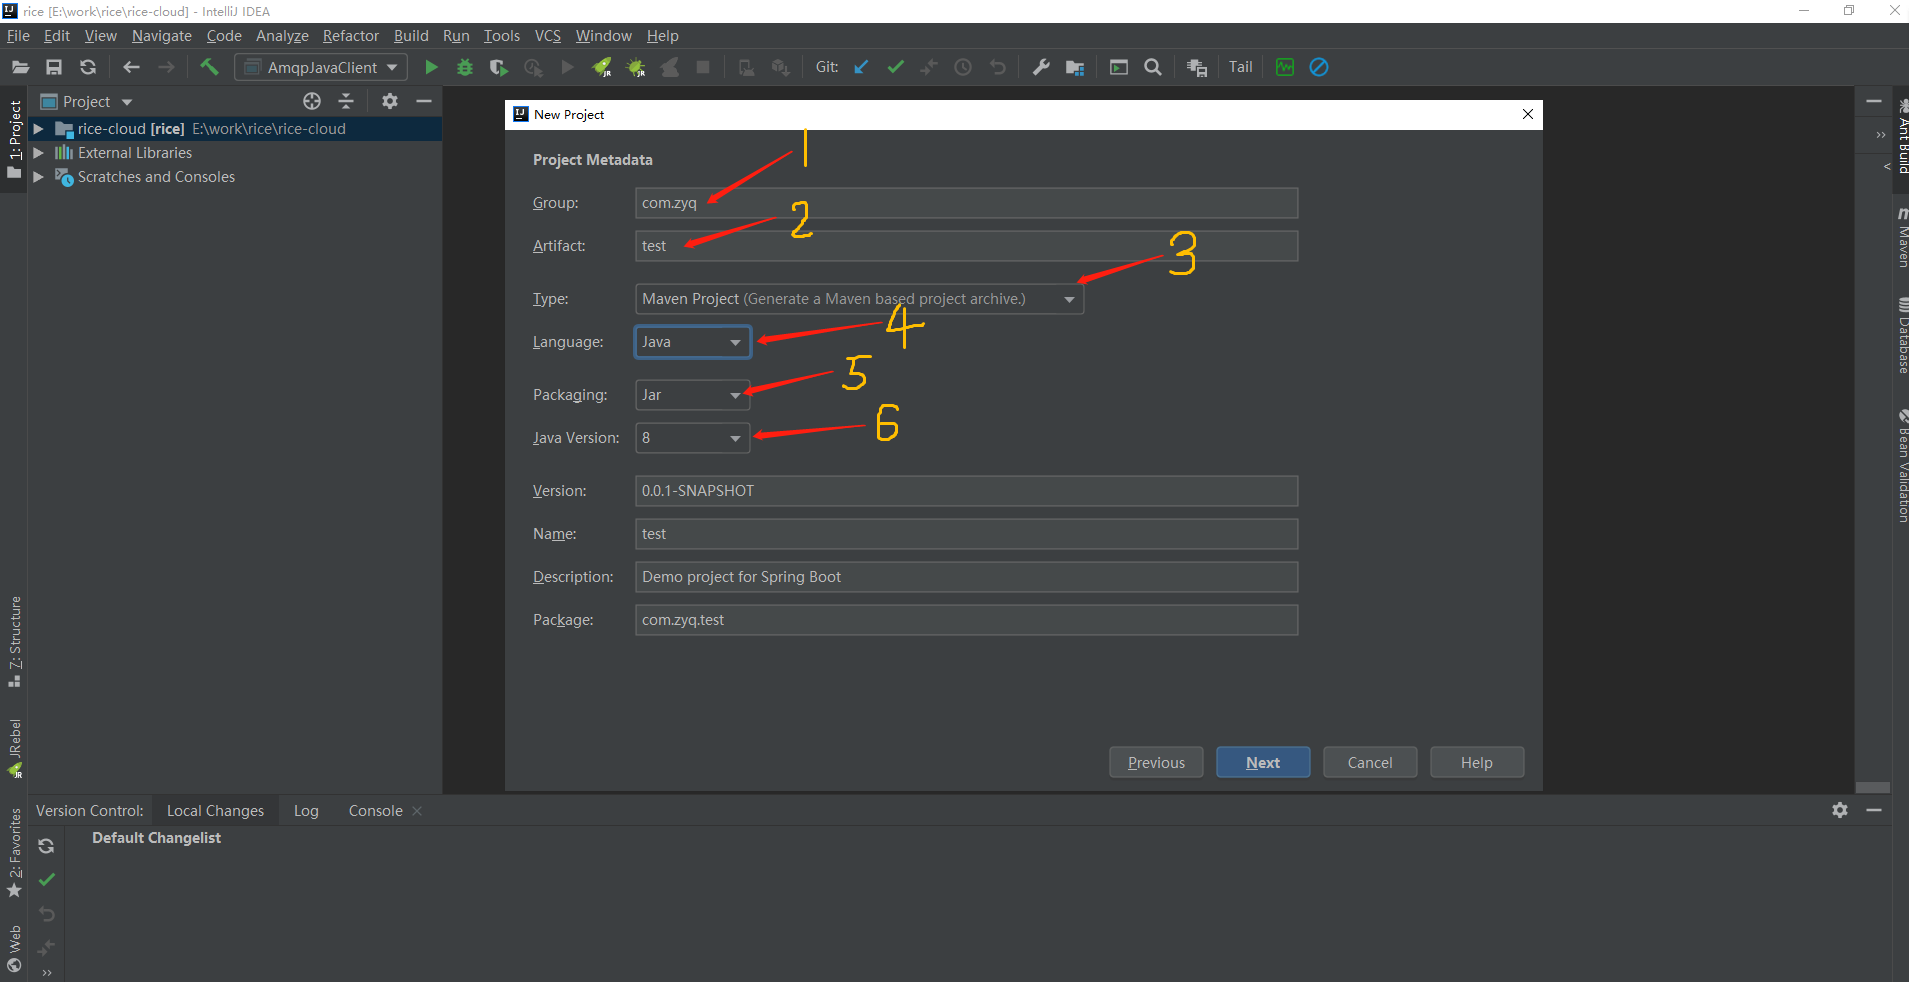Image resolution: width=1909 pixels, height=982 pixels.
Task: Open Git history clock icon
Action: point(963,67)
